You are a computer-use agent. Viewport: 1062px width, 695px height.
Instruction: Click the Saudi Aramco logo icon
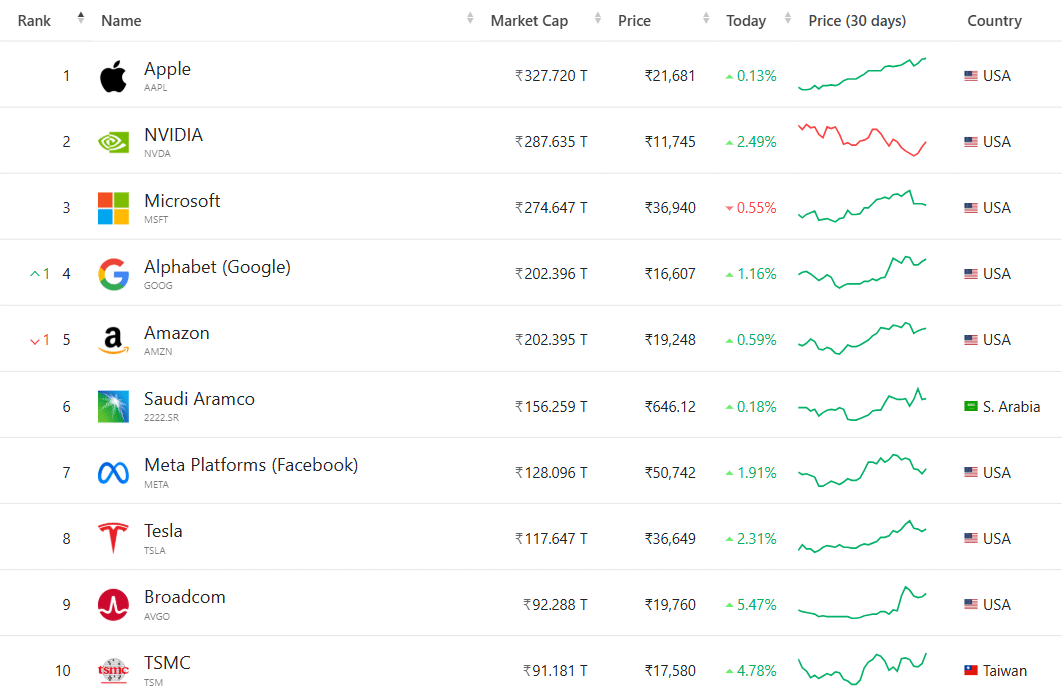(x=113, y=406)
